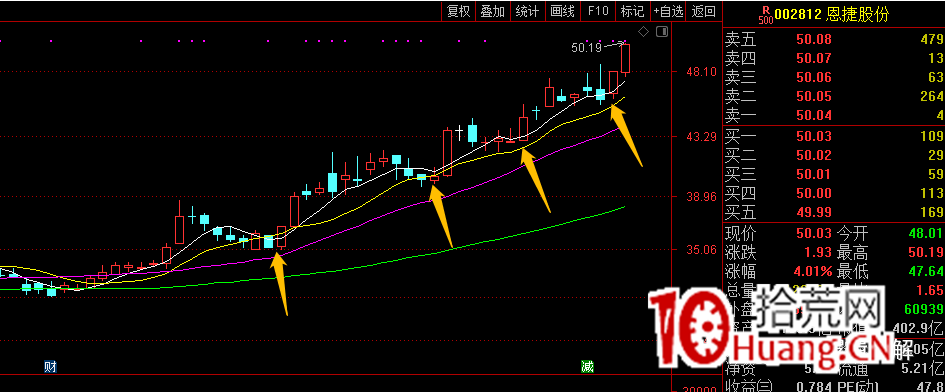Click the R 500 badge beside stock code

[765, 14]
